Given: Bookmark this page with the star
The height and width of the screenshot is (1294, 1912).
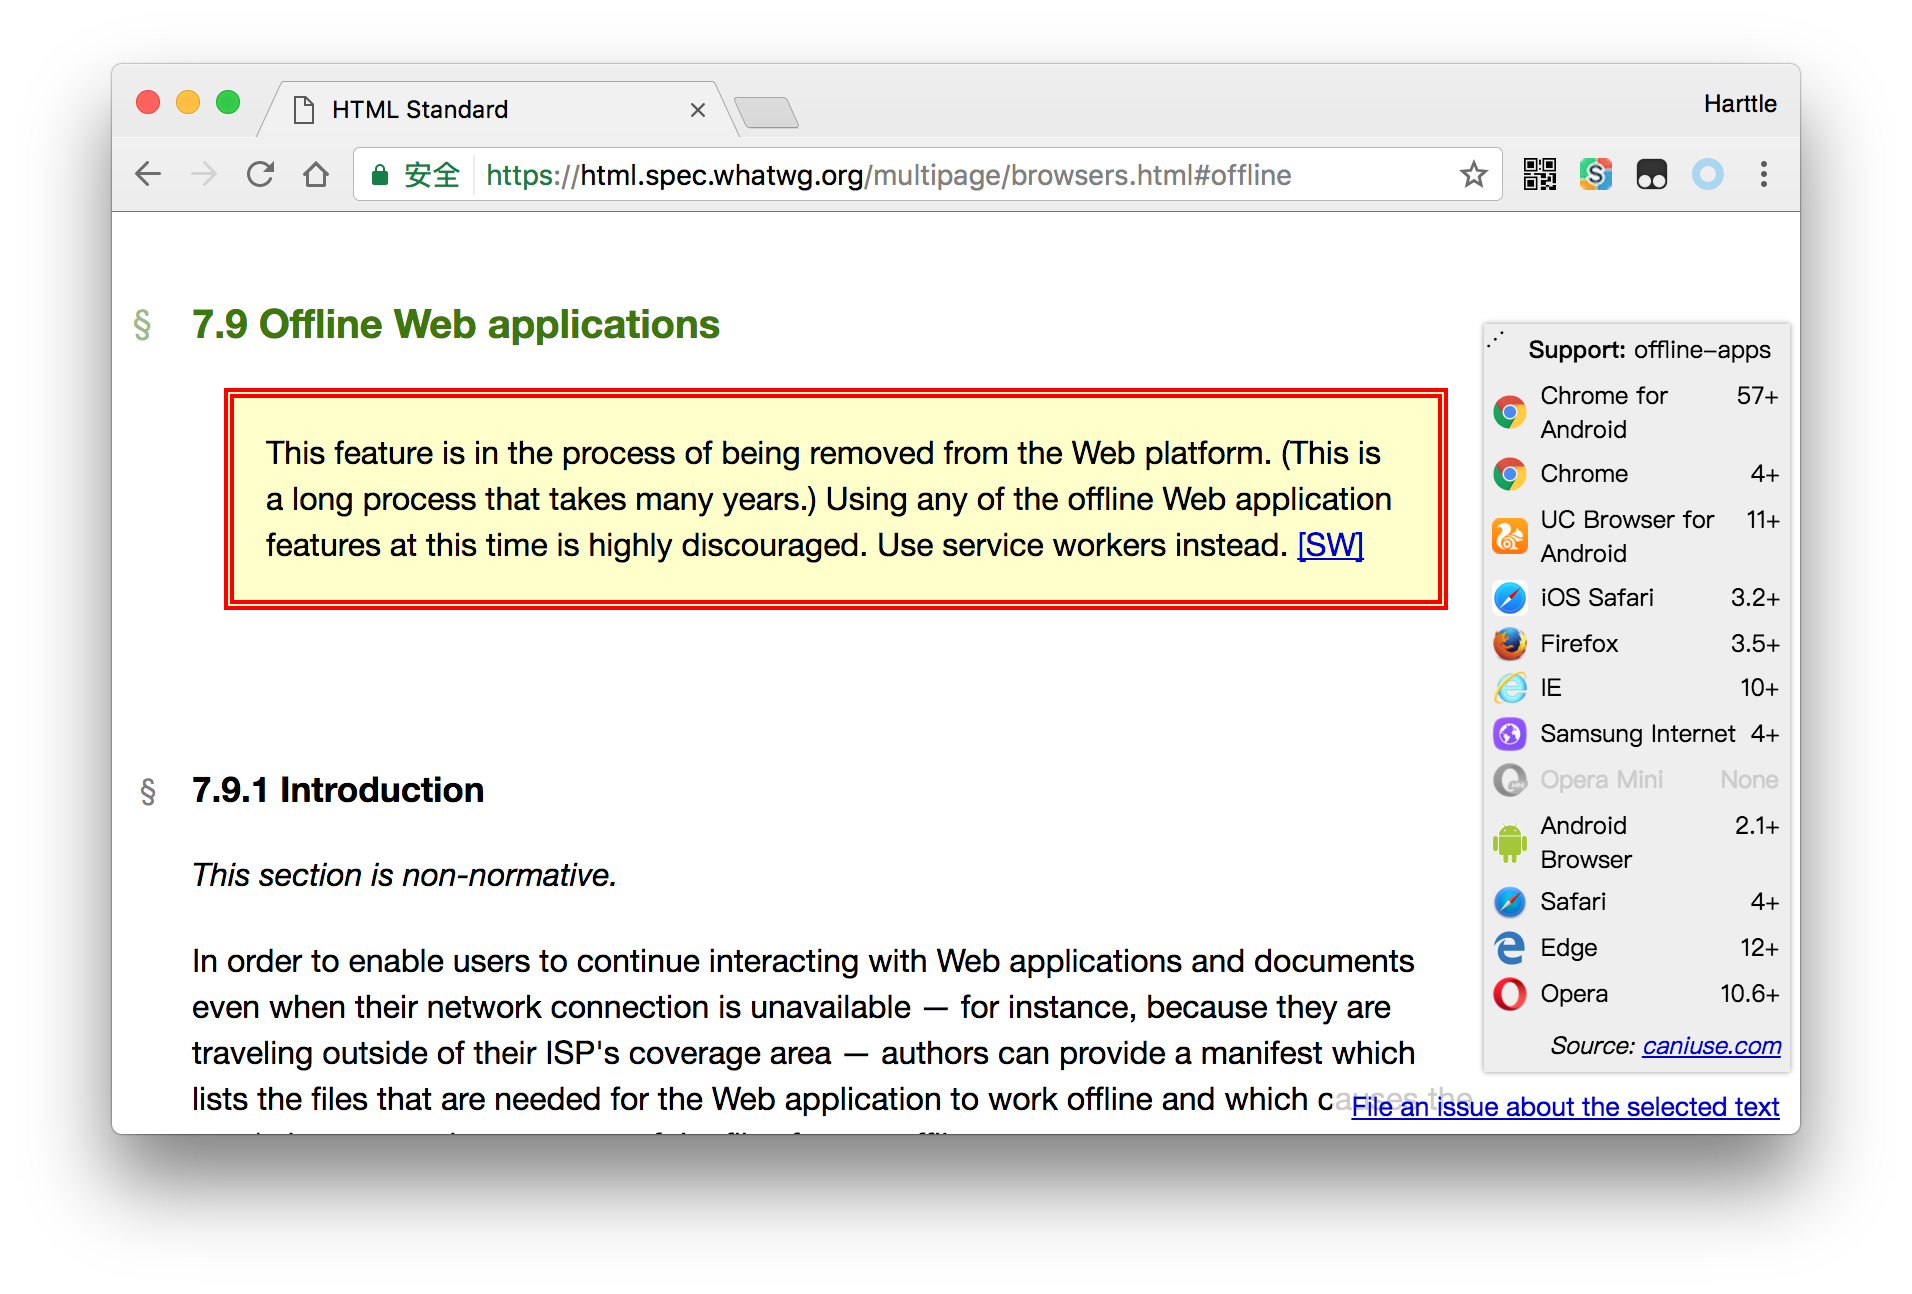Looking at the screenshot, I should (1473, 174).
